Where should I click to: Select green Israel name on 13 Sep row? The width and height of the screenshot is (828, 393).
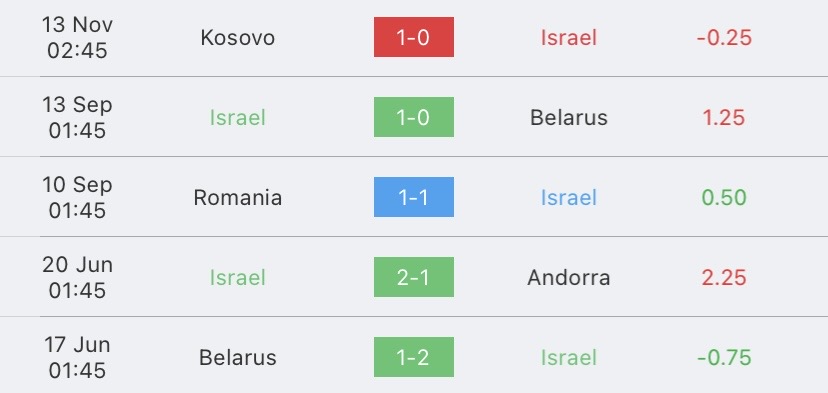[x=238, y=117]
